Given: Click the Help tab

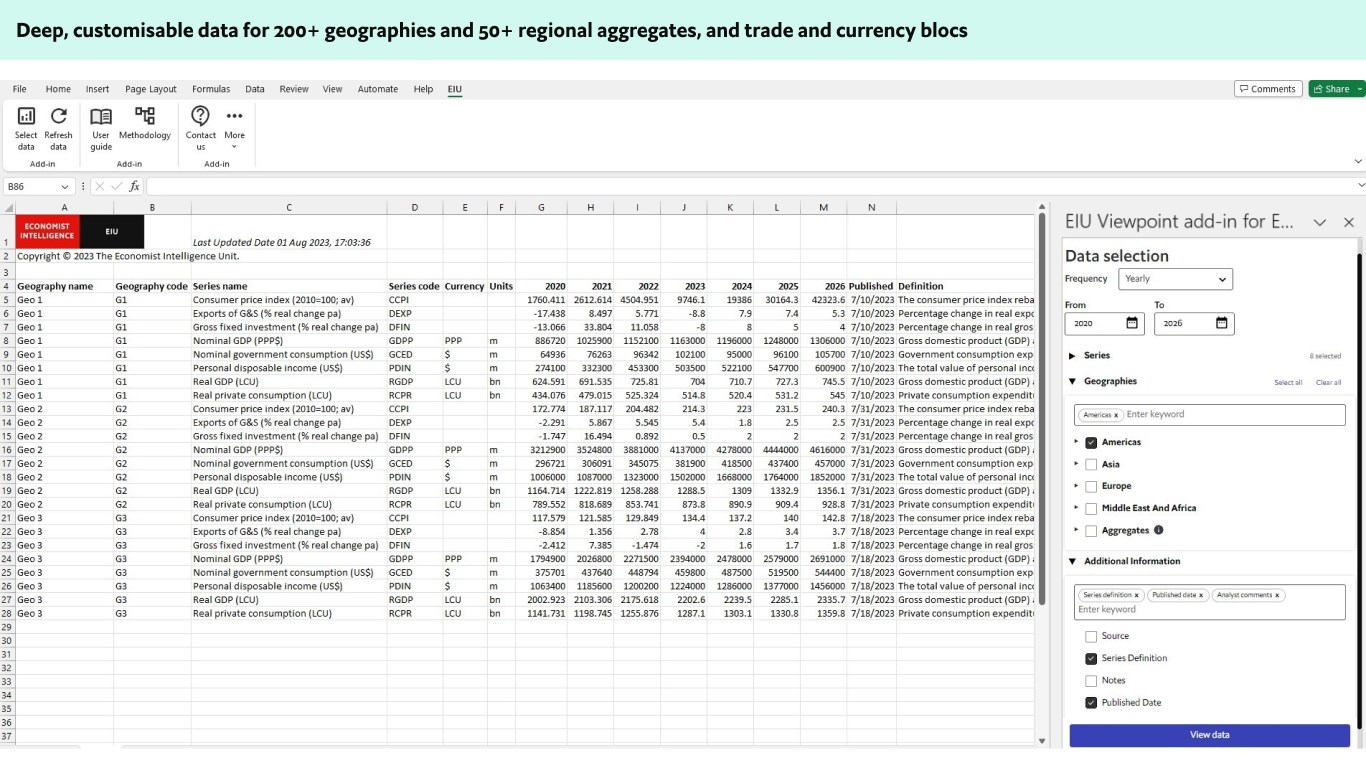Looking at the screenshot, I should tap(424, 89).
